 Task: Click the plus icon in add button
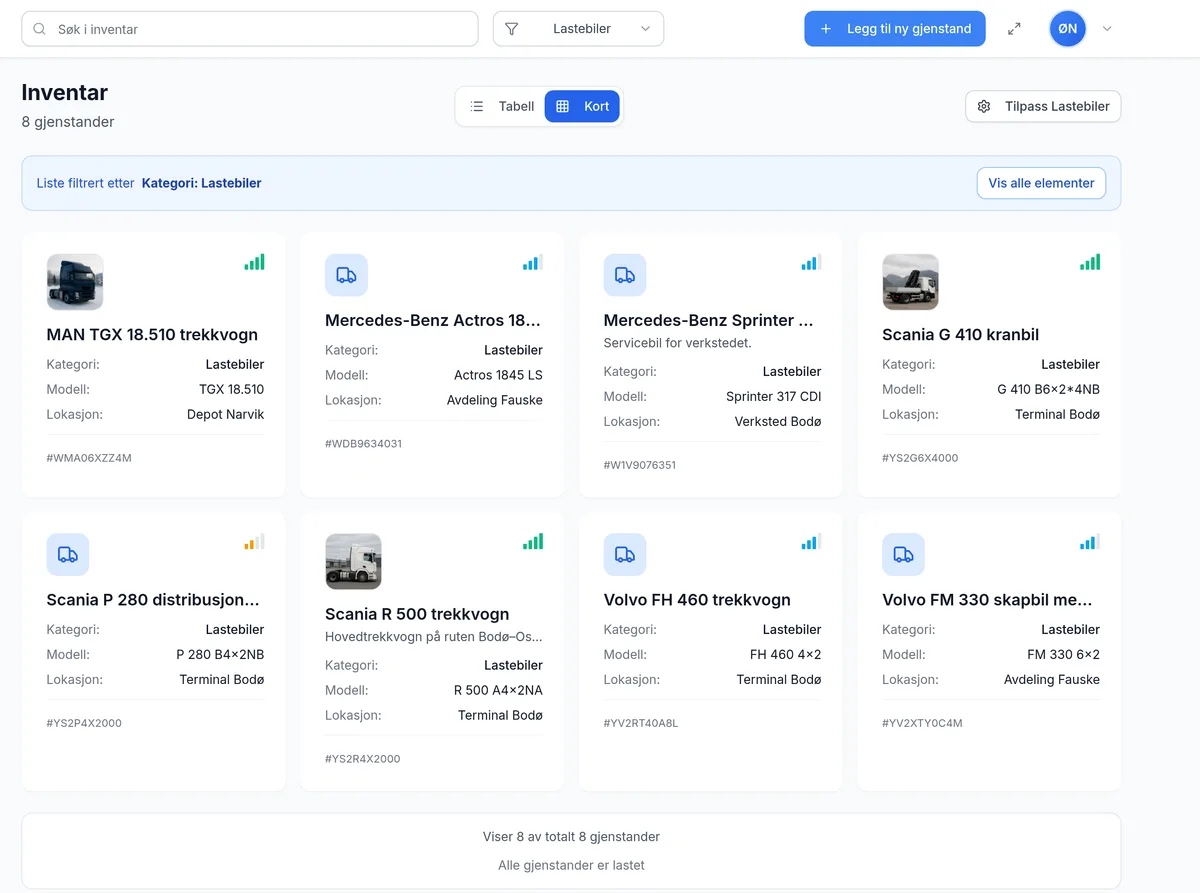click(x=826, y=29)
